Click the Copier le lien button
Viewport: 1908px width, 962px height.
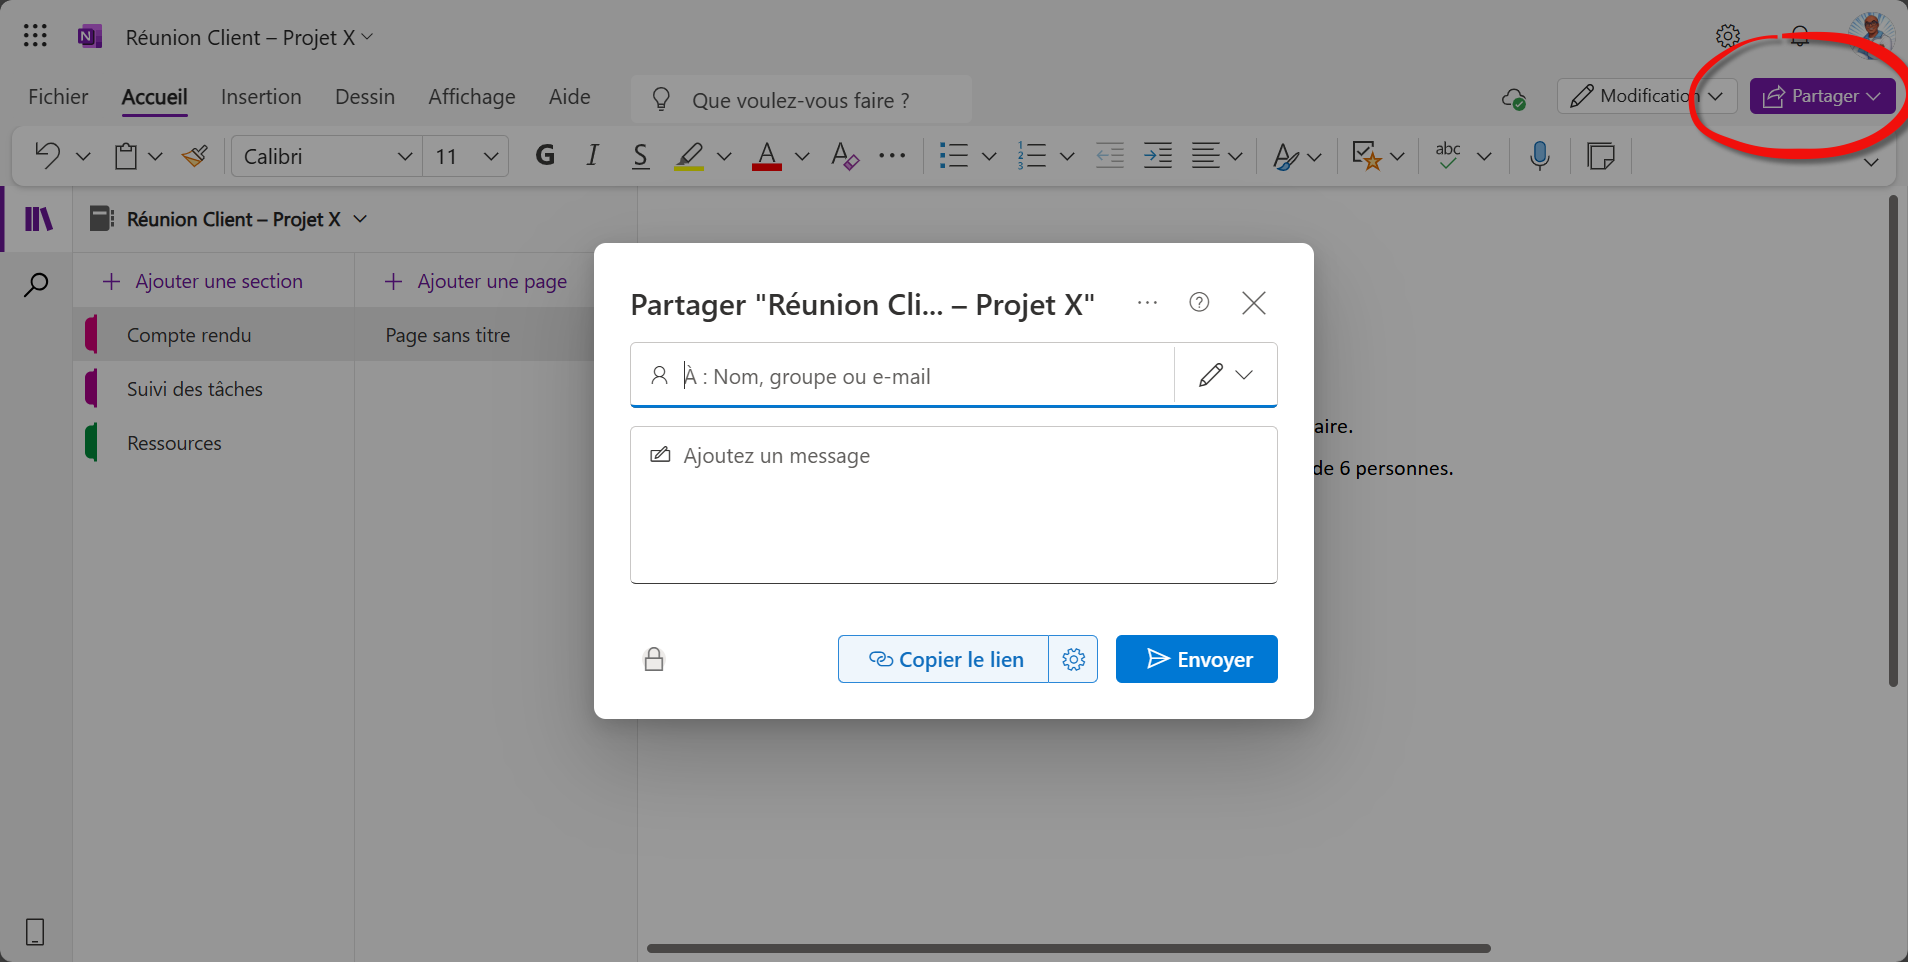pos(943,660)
